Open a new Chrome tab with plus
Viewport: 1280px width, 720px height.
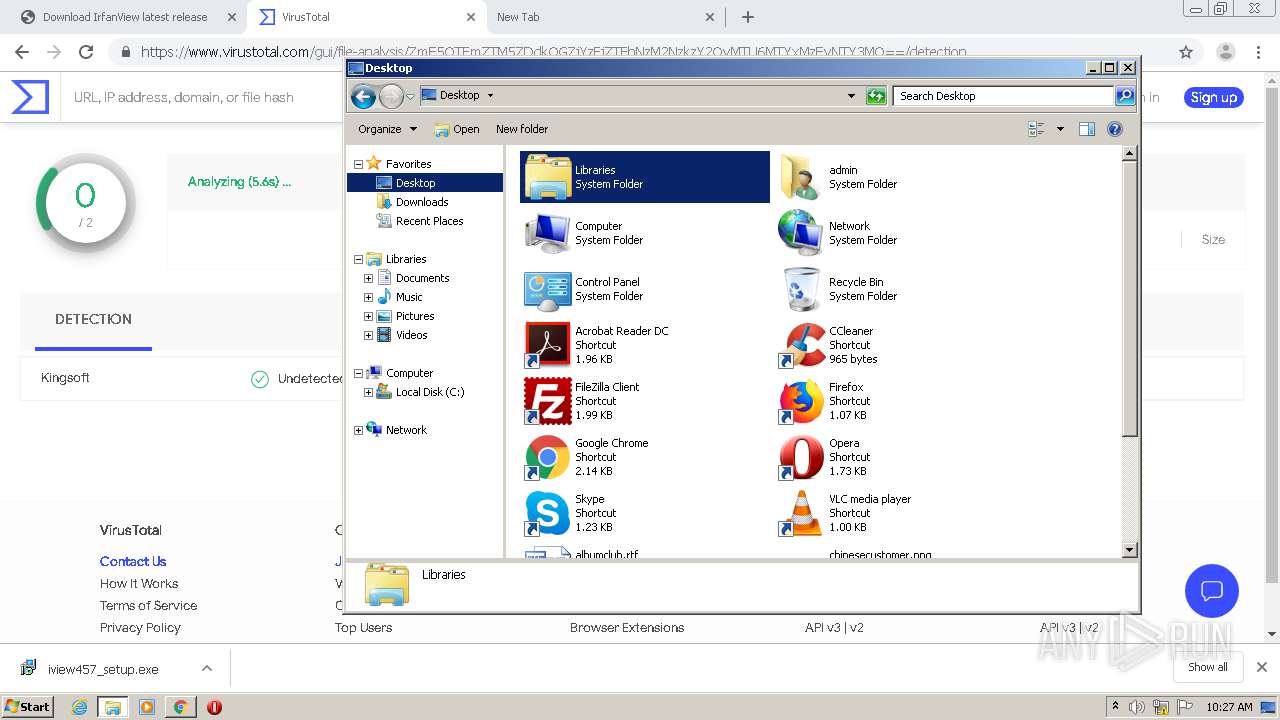748,17
